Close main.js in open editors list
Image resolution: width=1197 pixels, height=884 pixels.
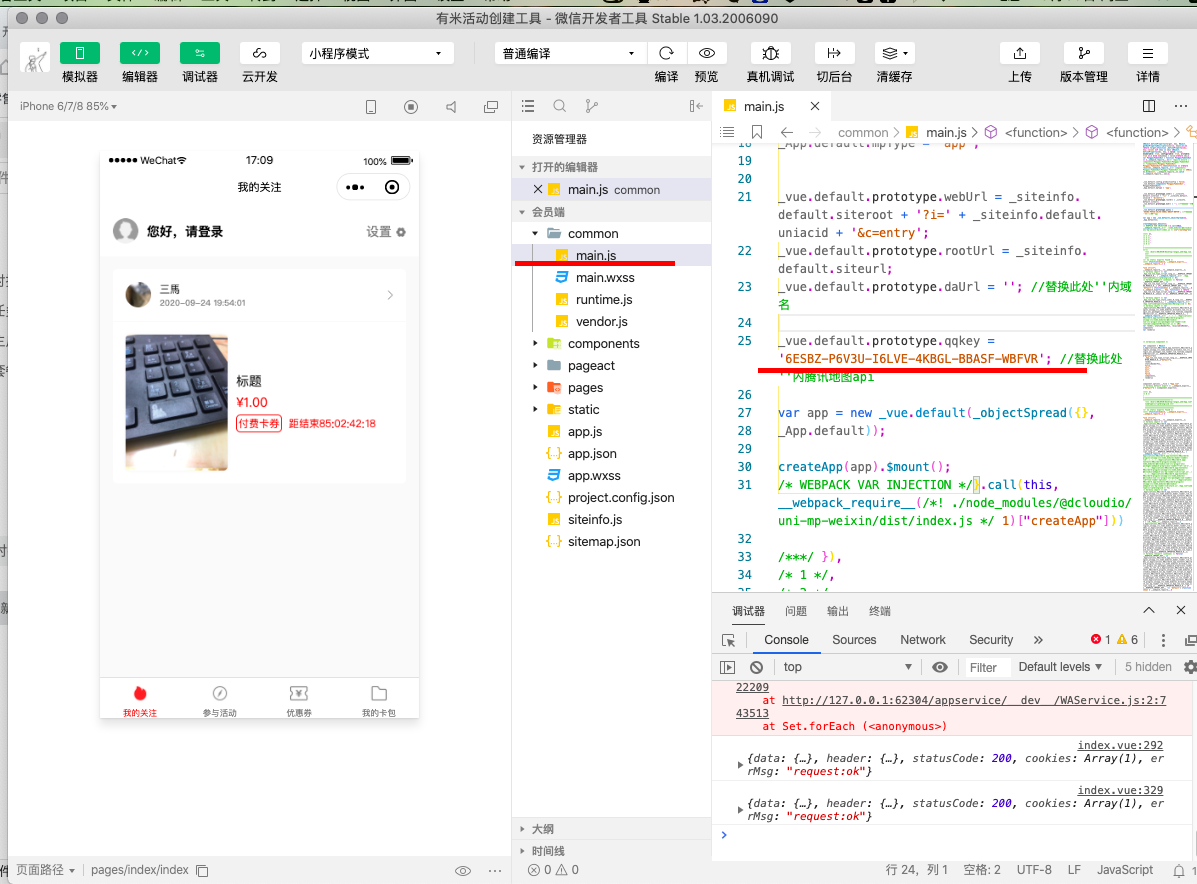tap(537, 189)
